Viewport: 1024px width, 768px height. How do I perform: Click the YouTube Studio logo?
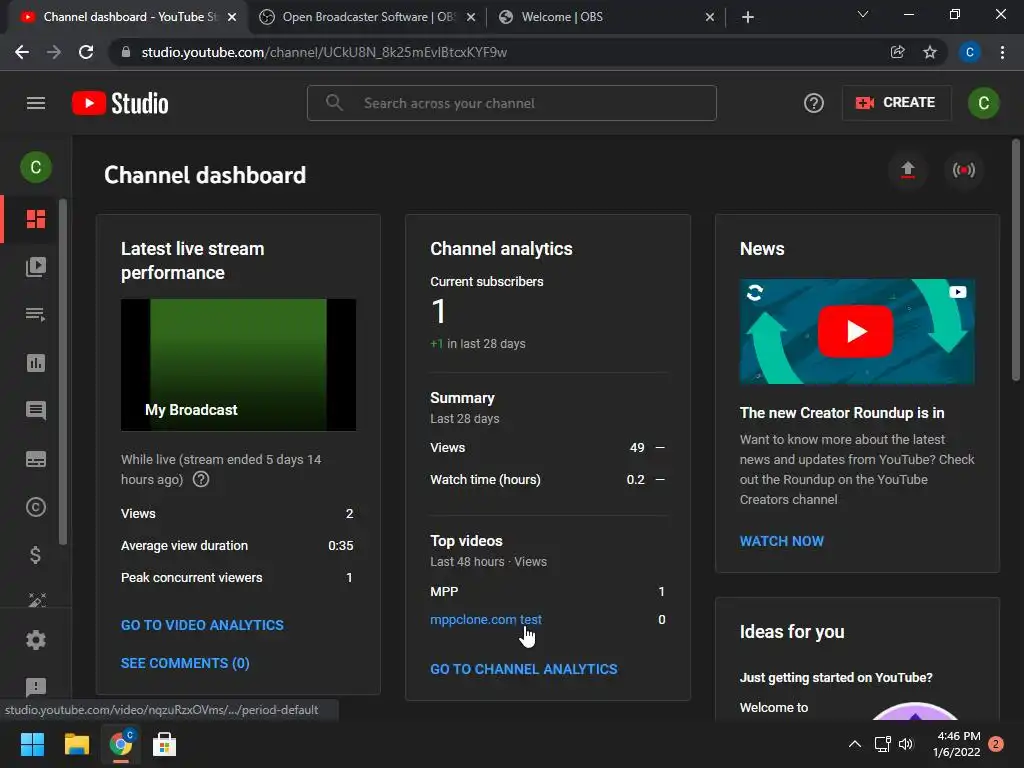click(120, 103)
